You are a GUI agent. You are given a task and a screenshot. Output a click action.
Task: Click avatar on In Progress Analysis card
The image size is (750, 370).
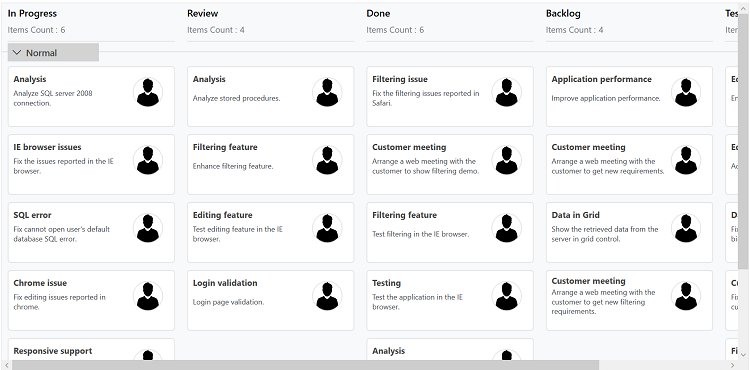pyautogui.click(x=148, y=92)
